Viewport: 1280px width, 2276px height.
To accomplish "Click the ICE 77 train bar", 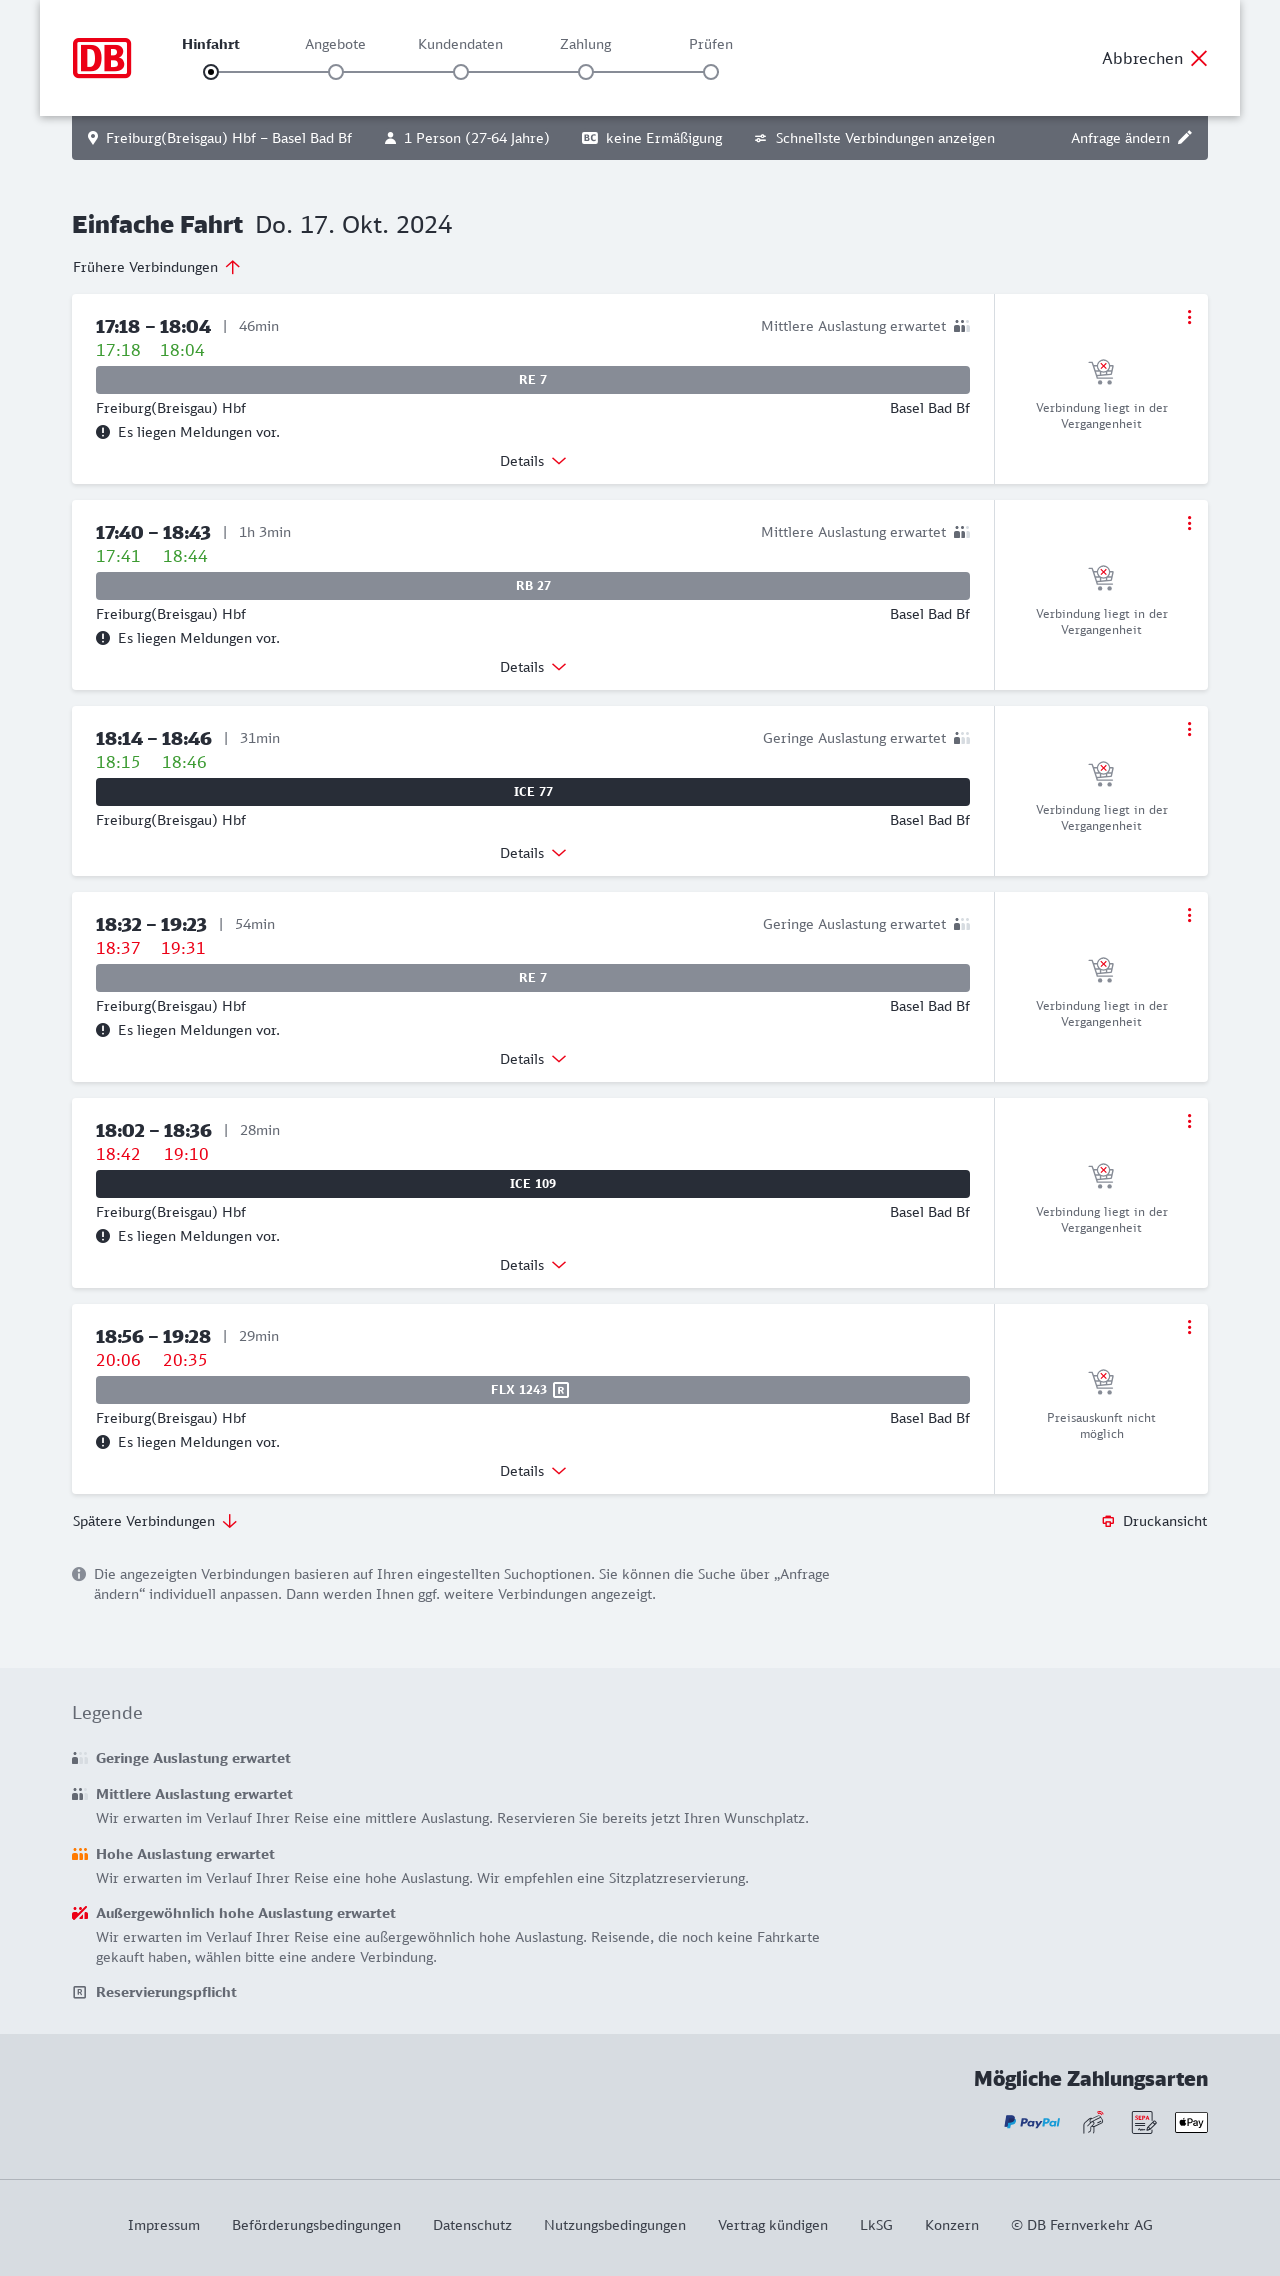I will (533, 792).
